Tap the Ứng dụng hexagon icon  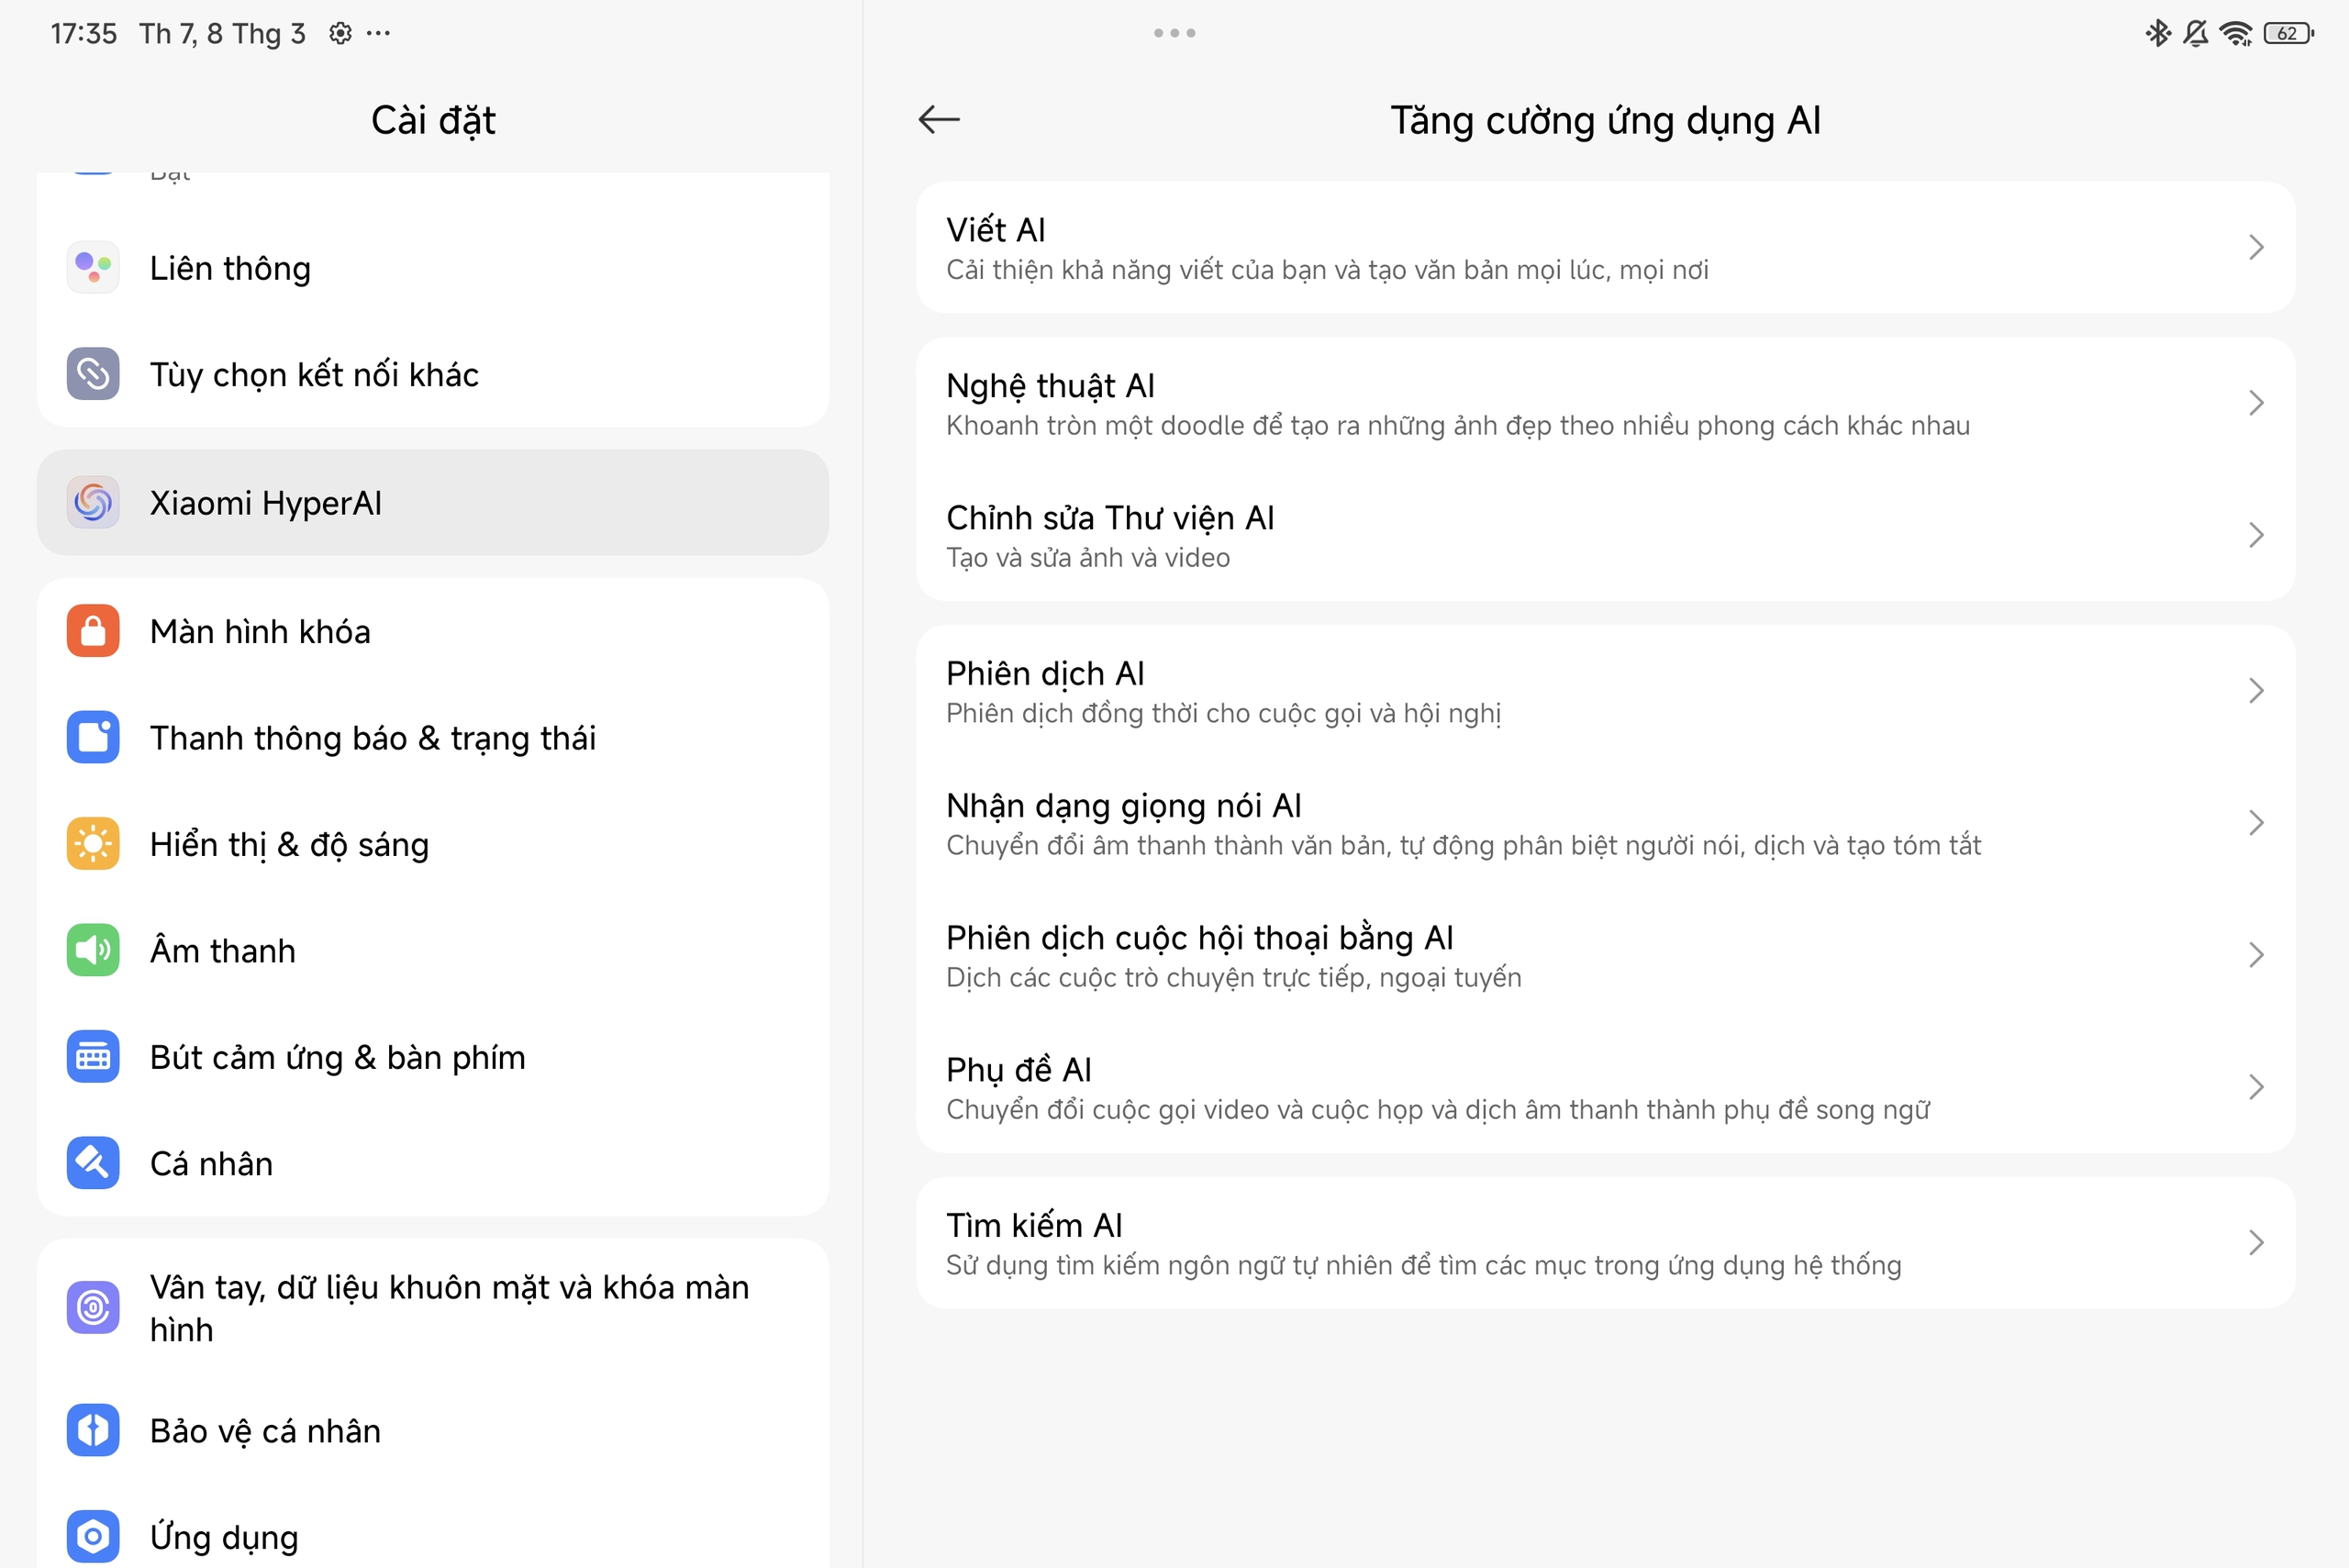click(93, 1536)
